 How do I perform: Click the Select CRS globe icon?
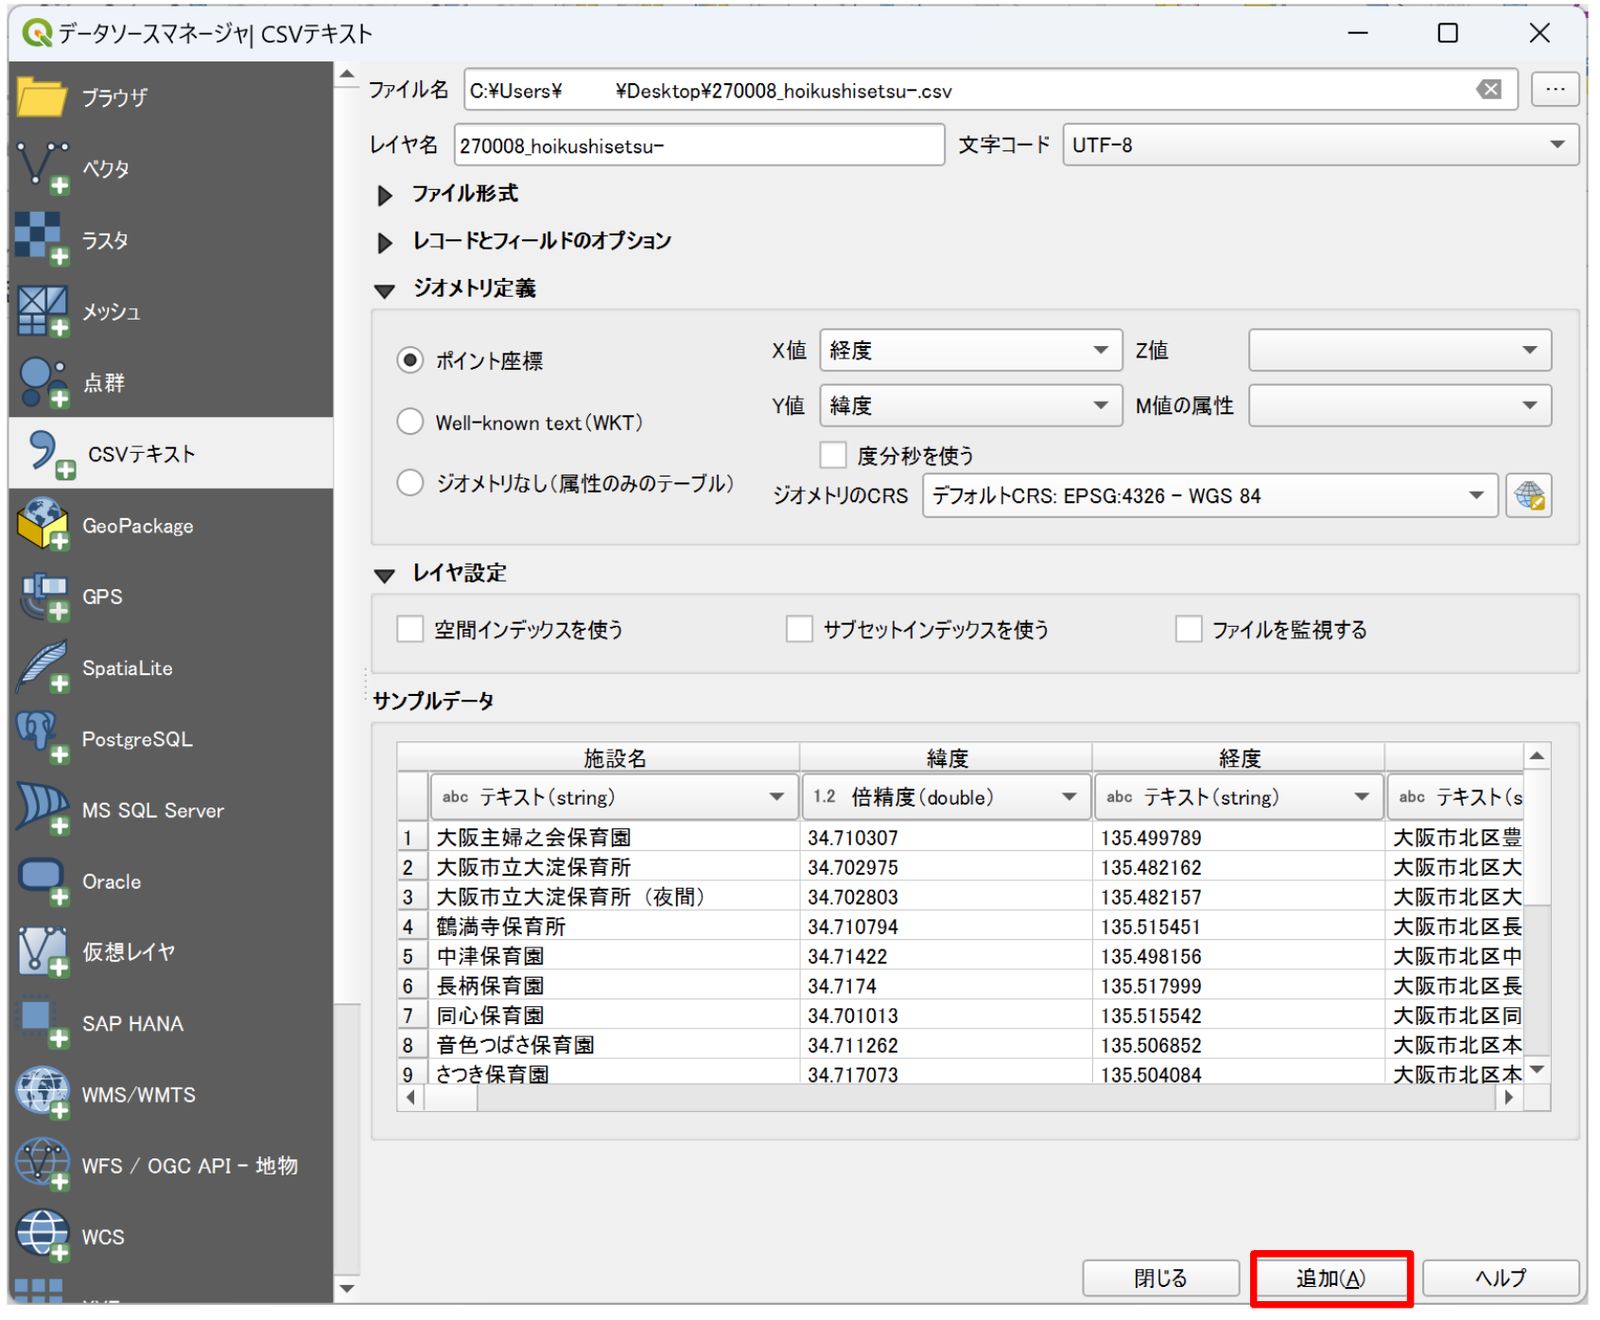[1529, 496]
